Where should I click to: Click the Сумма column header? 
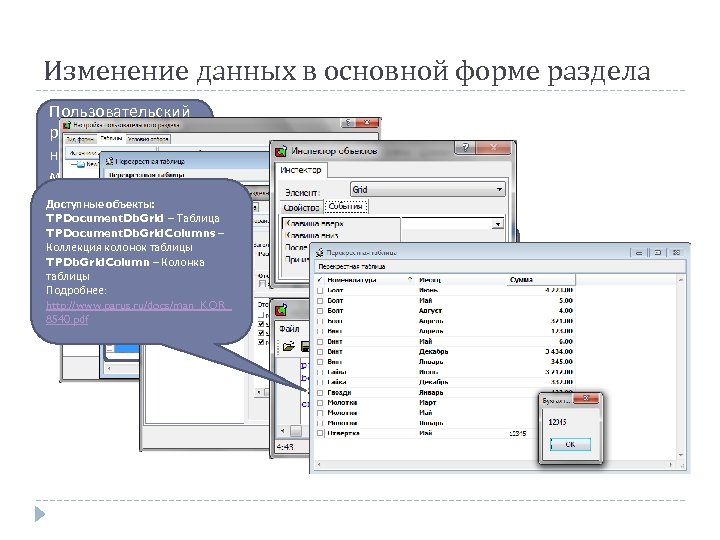click(541, 280)
